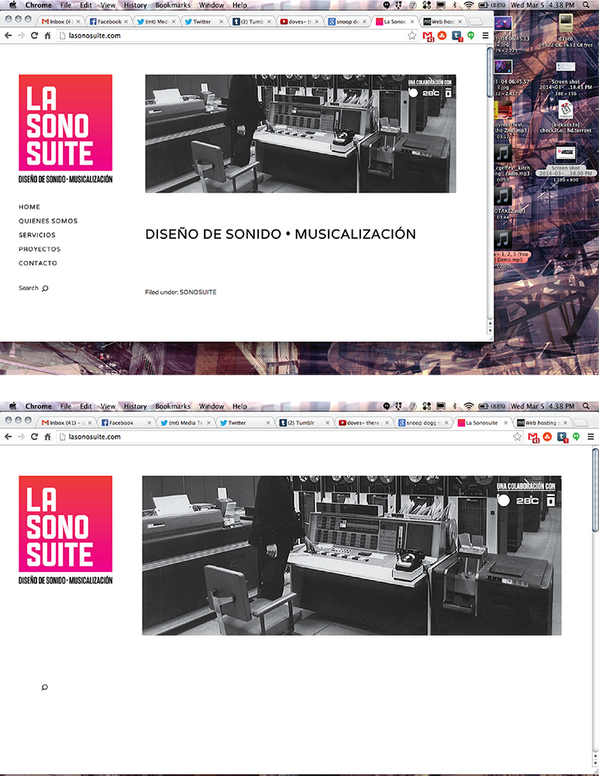Select the highlighted Screen shot 1280 x 800 desktop file

pyautogui.click(x=565, y=153)
